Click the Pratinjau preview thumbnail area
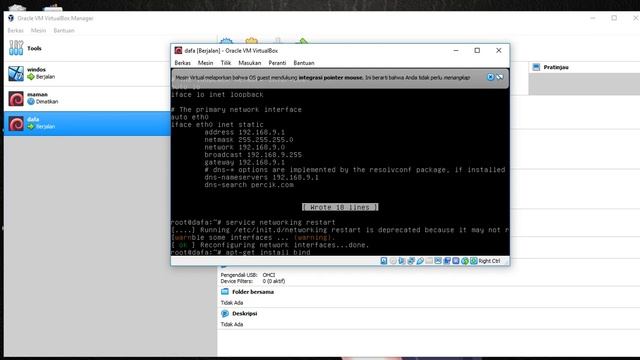 (x=584, y=84)
